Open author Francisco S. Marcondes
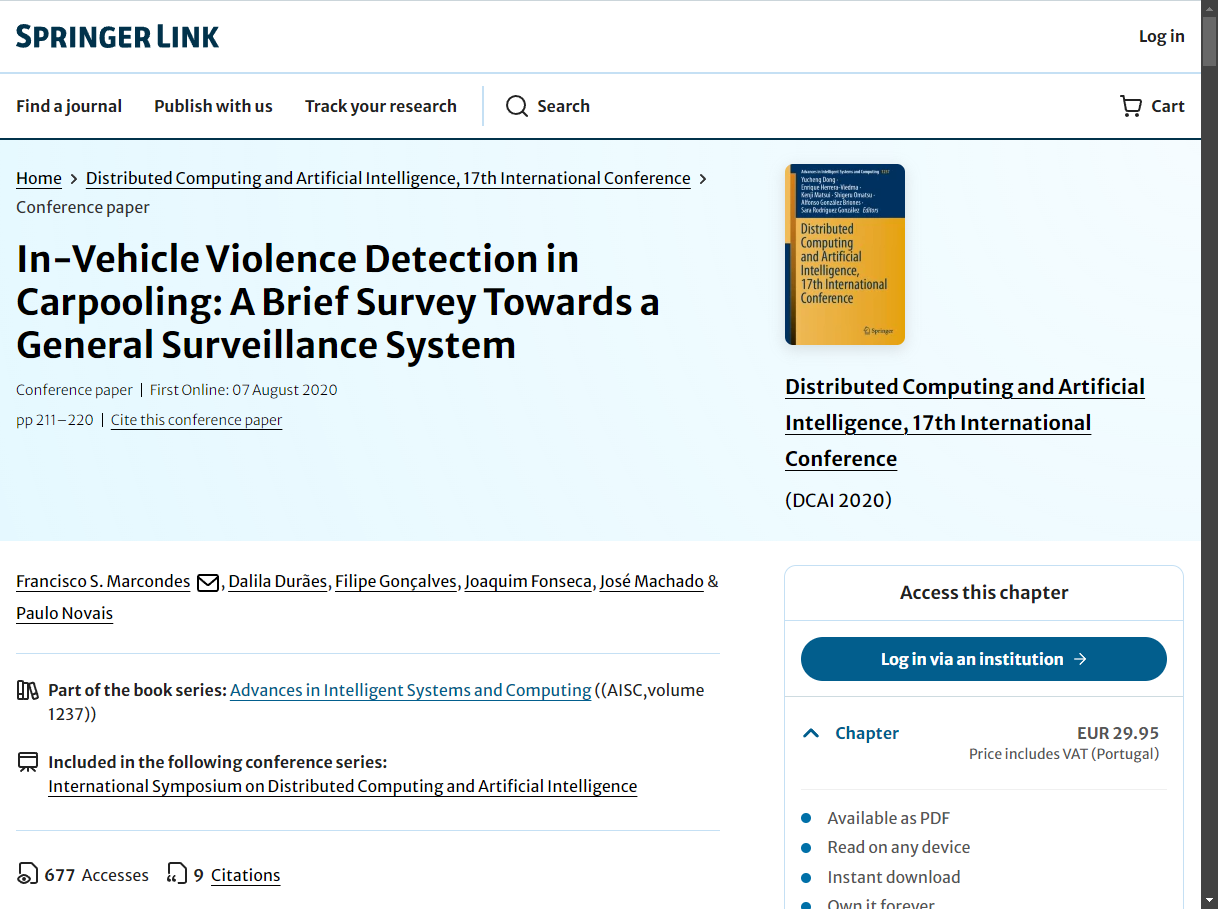The image size is (1218, 909). coord(103,581)
